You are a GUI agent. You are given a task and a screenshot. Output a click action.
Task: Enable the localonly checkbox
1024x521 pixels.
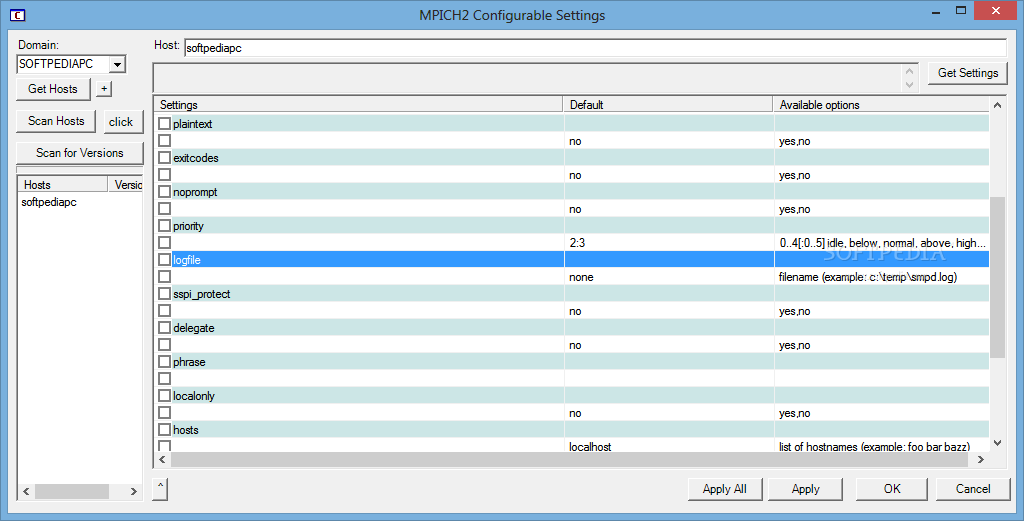[x=165, y=396]
